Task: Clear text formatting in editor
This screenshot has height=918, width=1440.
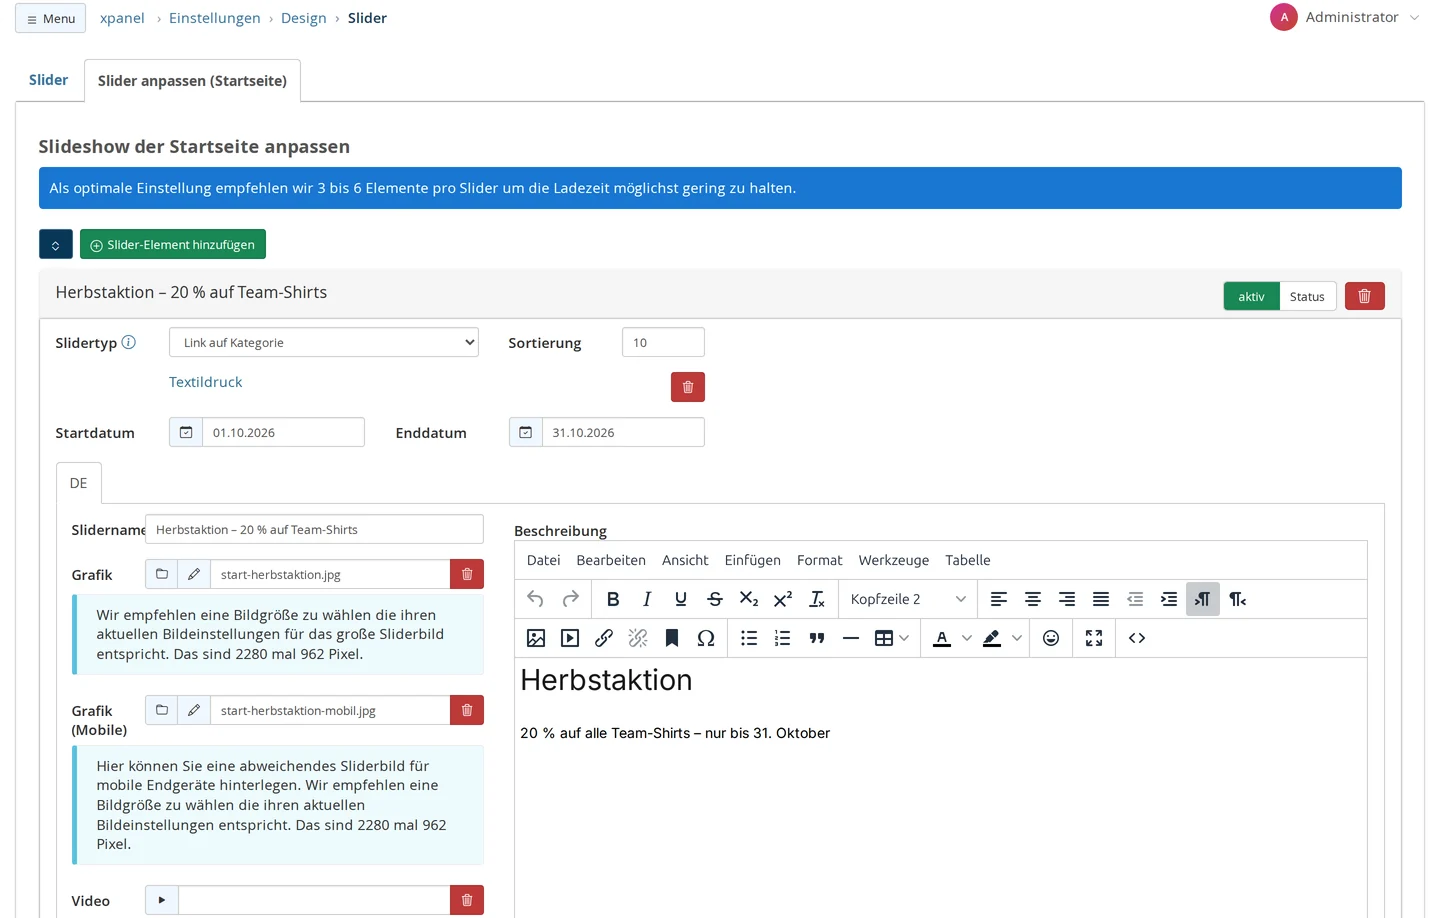Action: click(x=817, y=599)
